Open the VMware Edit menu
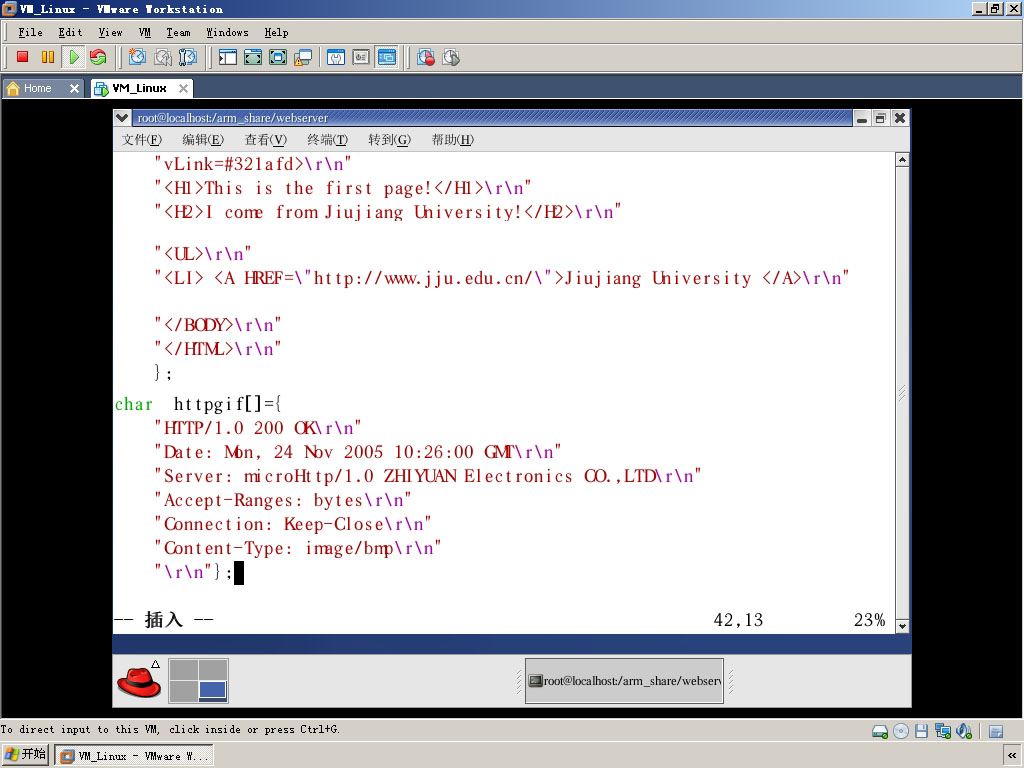 coord(70,33)
